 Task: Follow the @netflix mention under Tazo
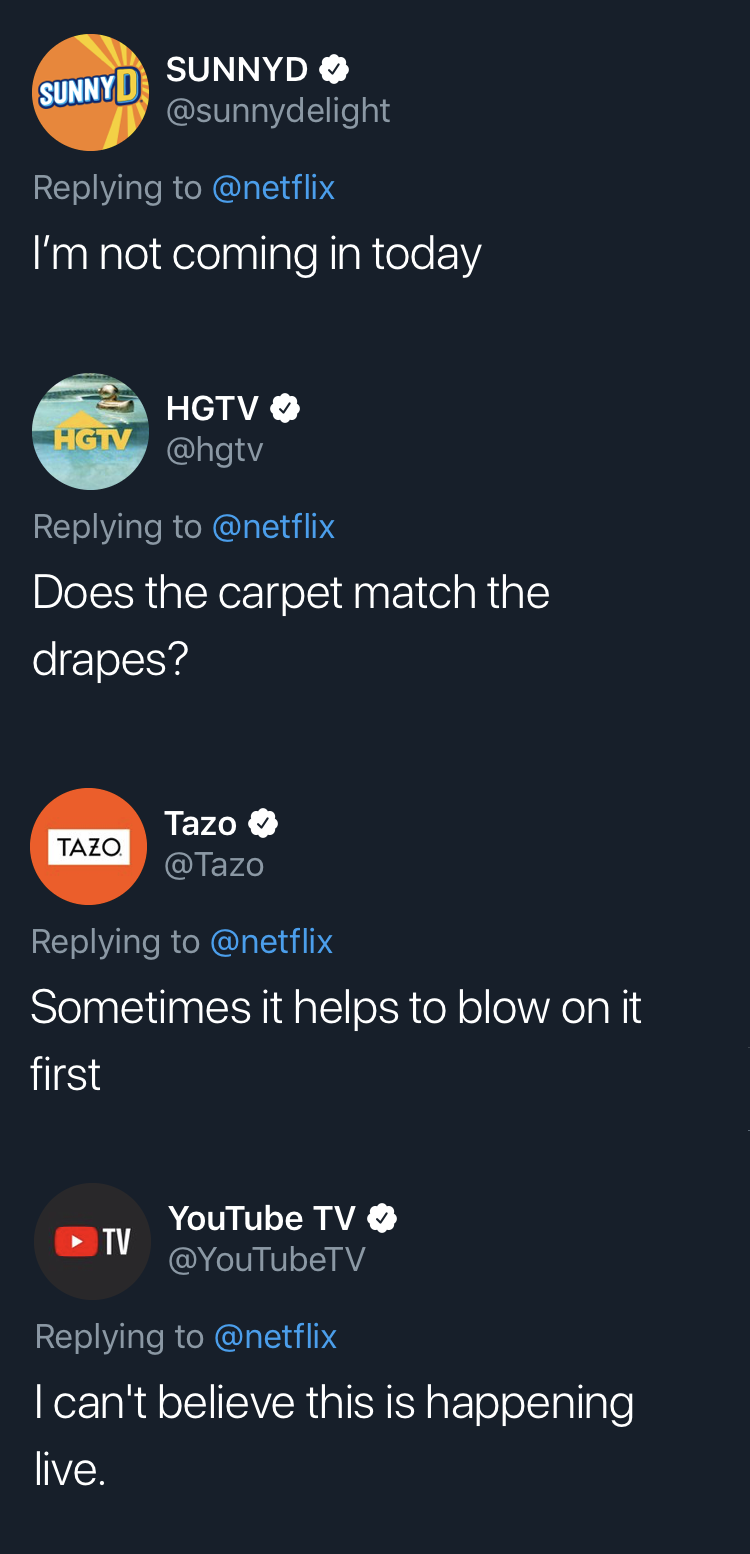271,941
